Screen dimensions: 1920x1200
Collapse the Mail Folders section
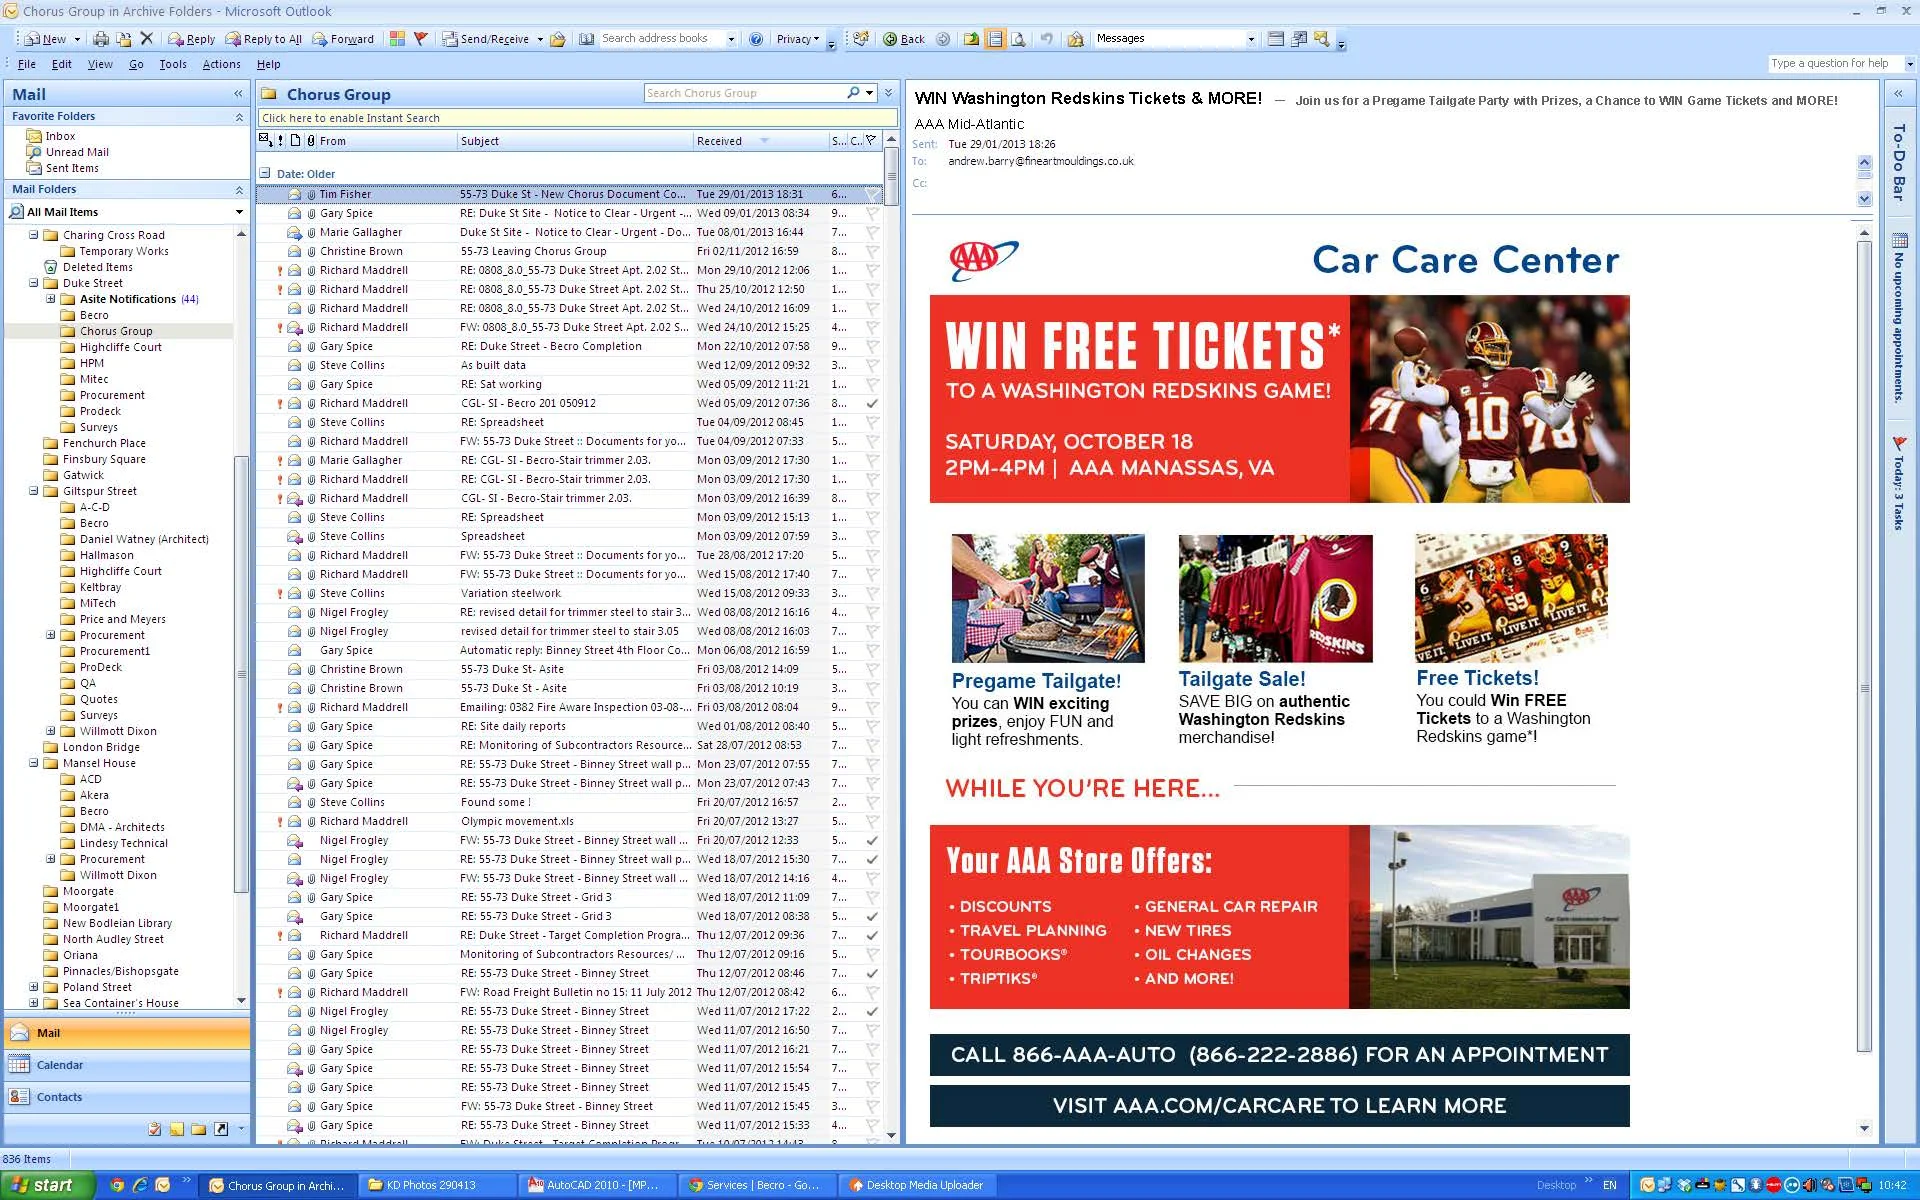tap(239, 189)
